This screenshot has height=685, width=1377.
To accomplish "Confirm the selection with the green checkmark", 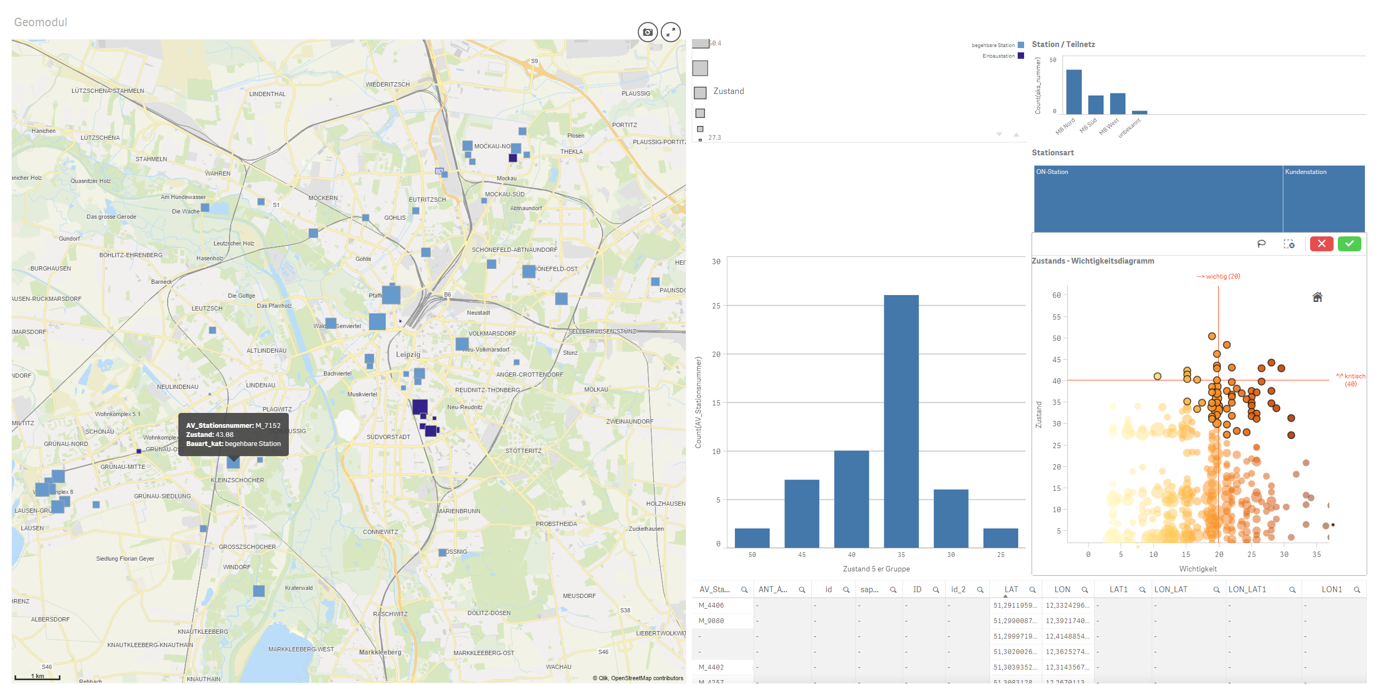I will [x=1349, y=244].
